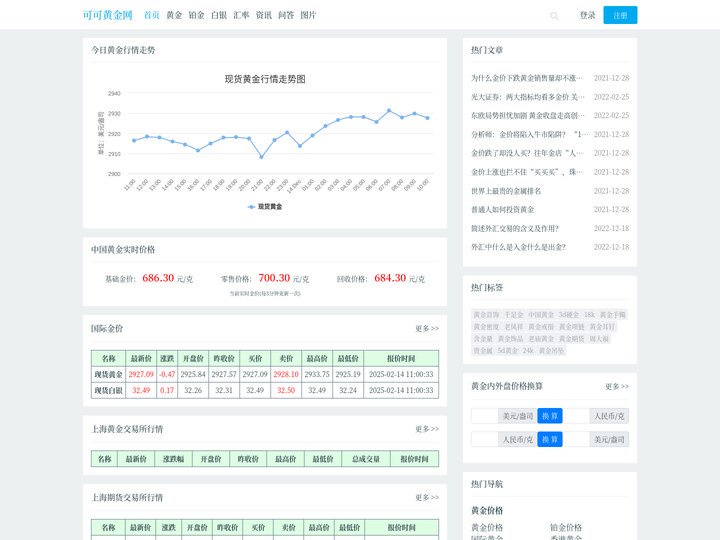Open the 汇率 nav item
The image size is (720, 540).
tap(241, 15)
